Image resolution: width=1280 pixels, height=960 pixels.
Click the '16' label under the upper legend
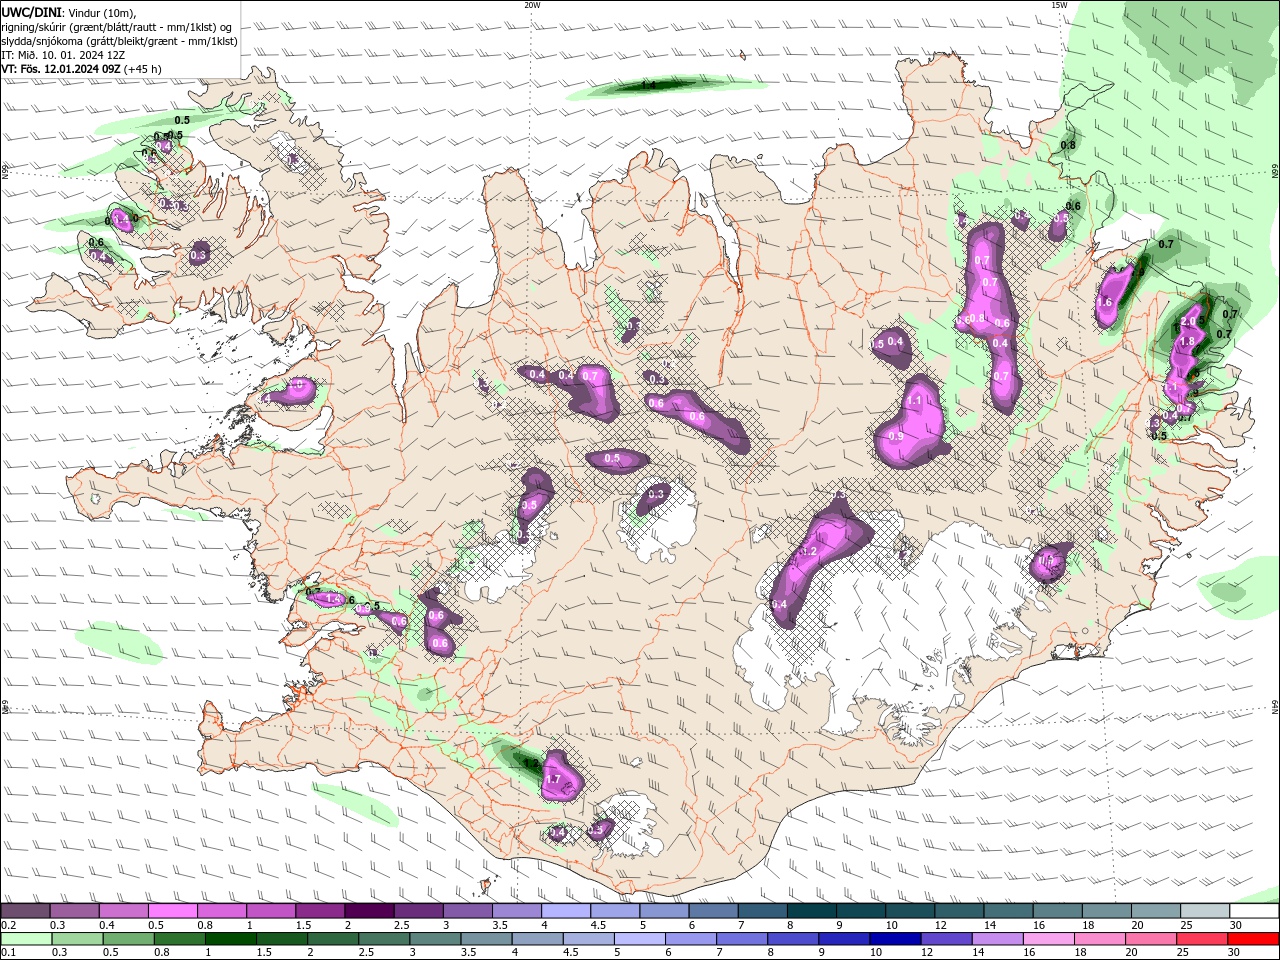1039,925
